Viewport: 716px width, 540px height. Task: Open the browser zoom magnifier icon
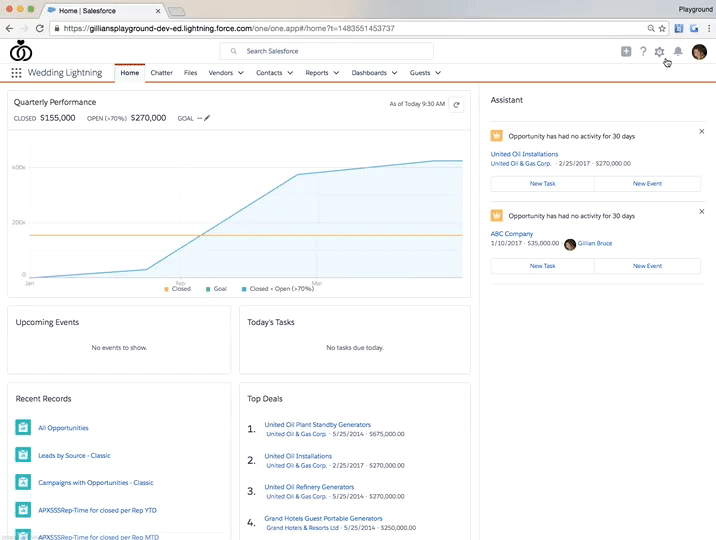tap(651, 28)
